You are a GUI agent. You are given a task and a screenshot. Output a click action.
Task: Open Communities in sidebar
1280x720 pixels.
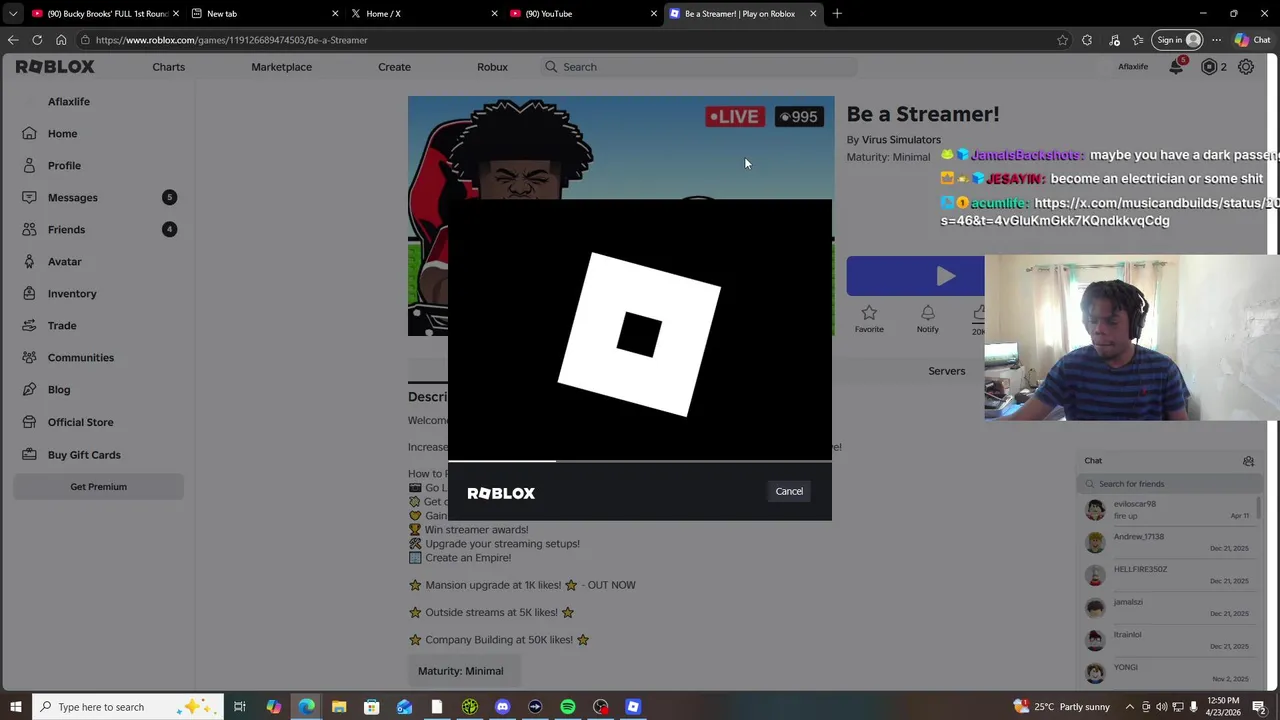click(x=80, y=357)
